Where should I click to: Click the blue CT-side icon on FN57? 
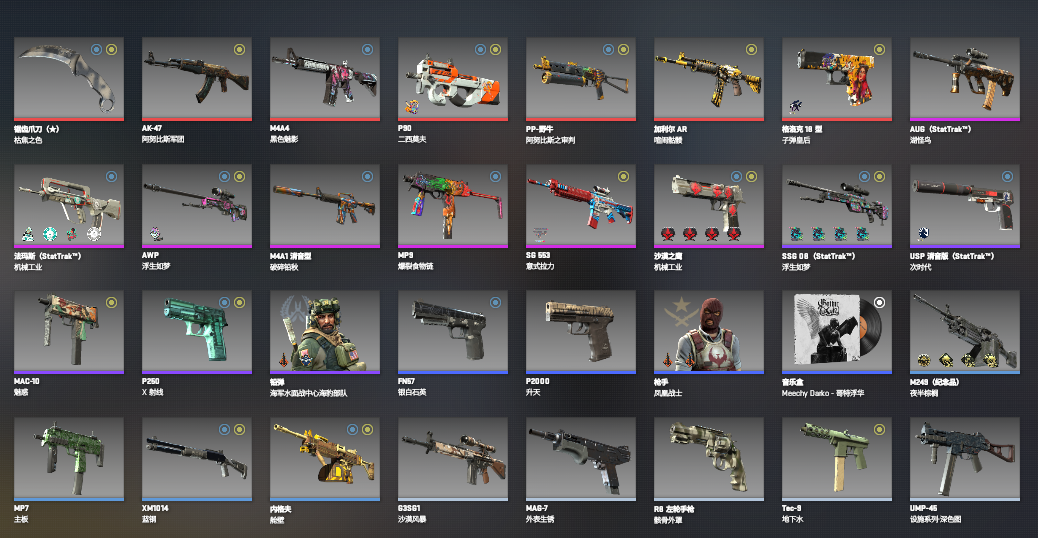[x=495, y=302]
